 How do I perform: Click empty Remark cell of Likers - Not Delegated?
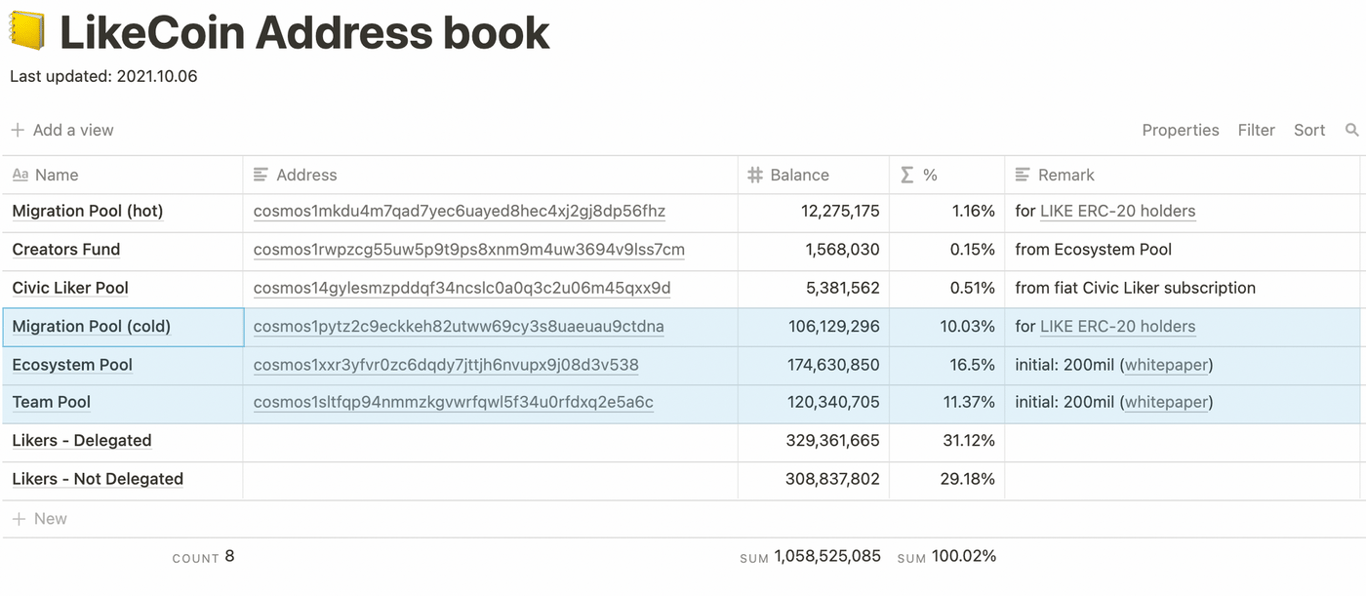click(x=1182, y=479)
